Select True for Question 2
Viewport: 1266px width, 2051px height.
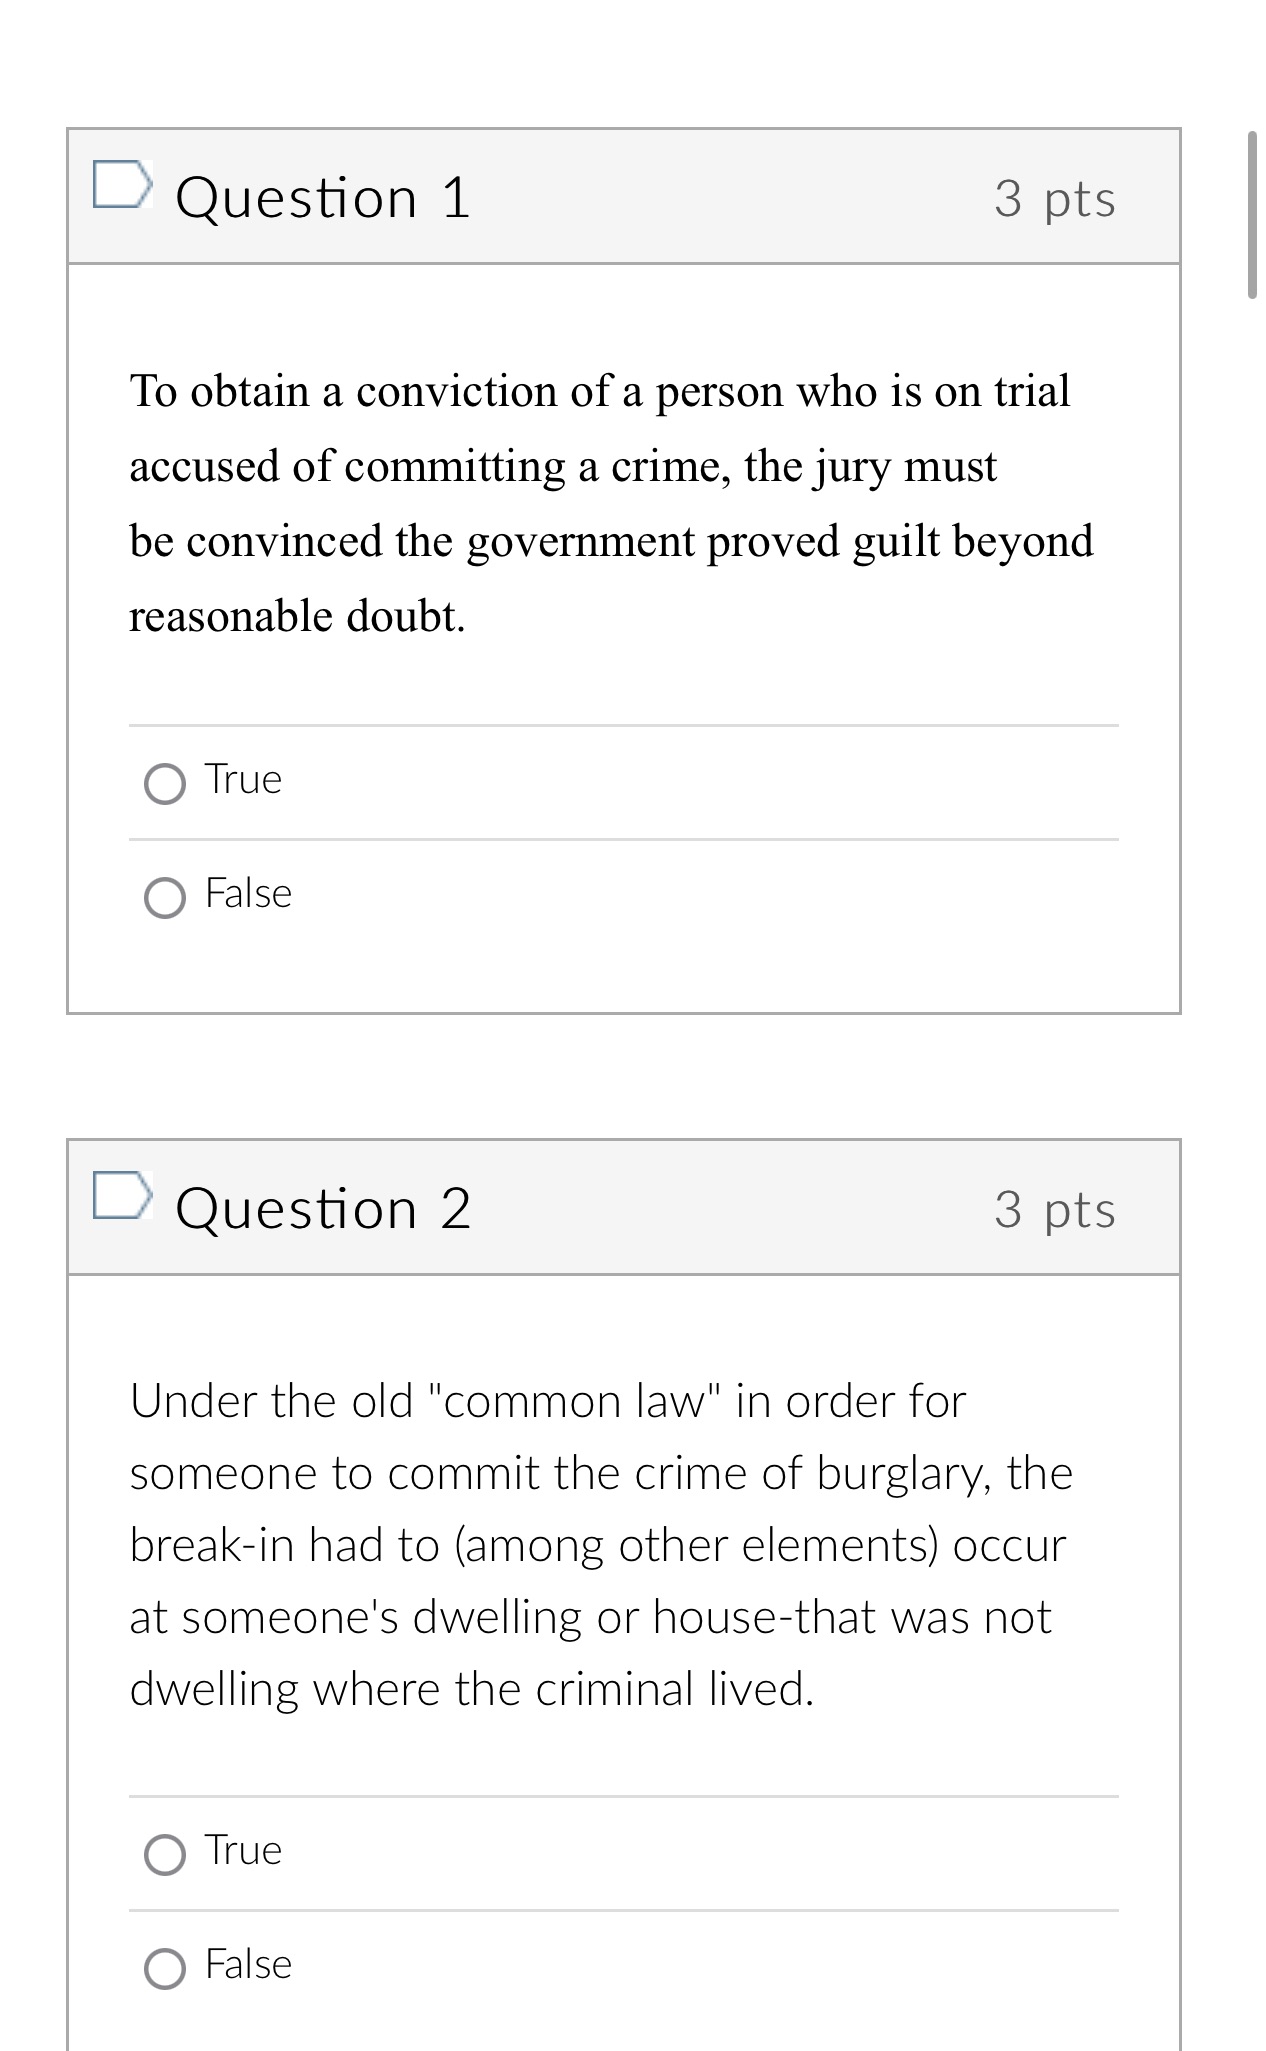click(x=165, y=1855)
